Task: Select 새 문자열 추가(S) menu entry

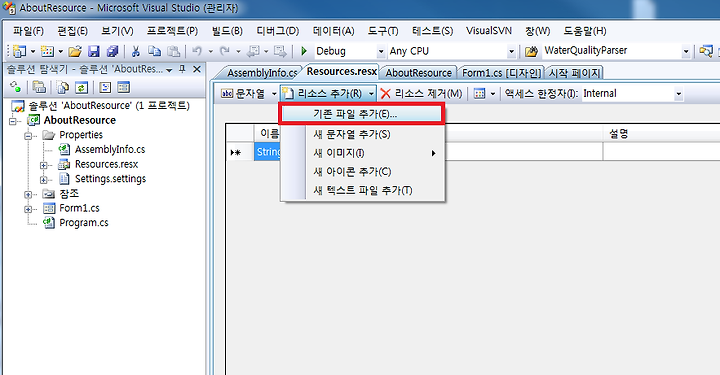Action: pos(362,134)
